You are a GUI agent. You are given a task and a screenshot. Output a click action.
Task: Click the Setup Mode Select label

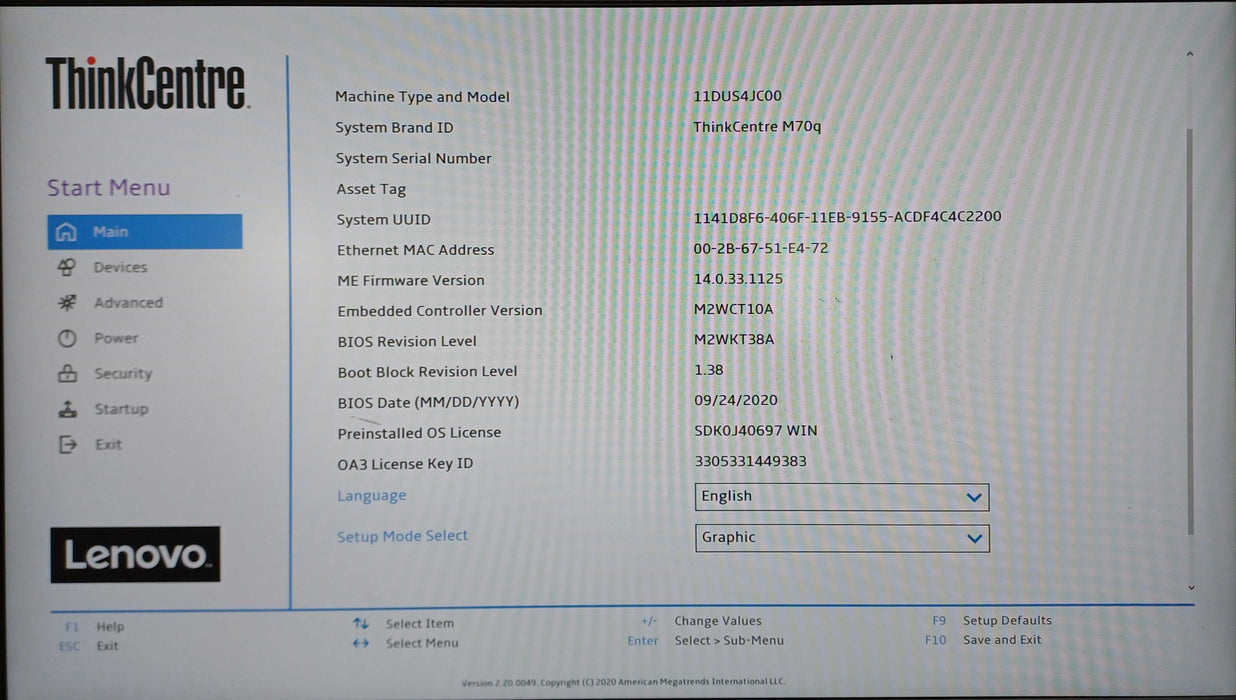click(x=403, y=536)
